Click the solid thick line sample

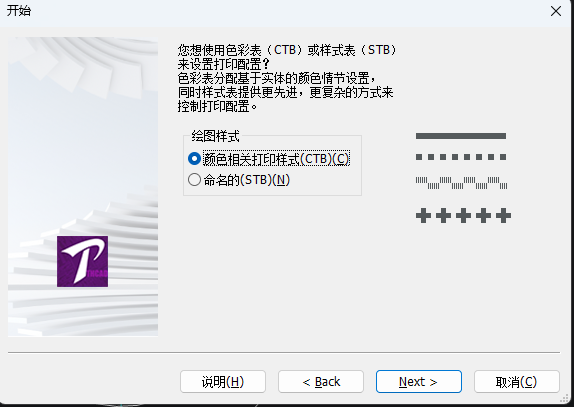click(461, 136)
